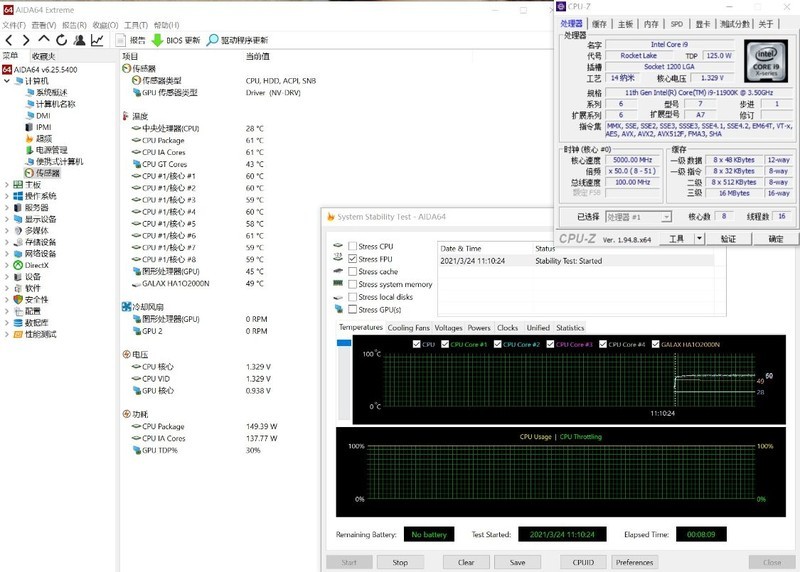This screenshot has width=800, height=572.
Task: Open the report icon in AIDA64 toolbar
Action: pos(120,40)
